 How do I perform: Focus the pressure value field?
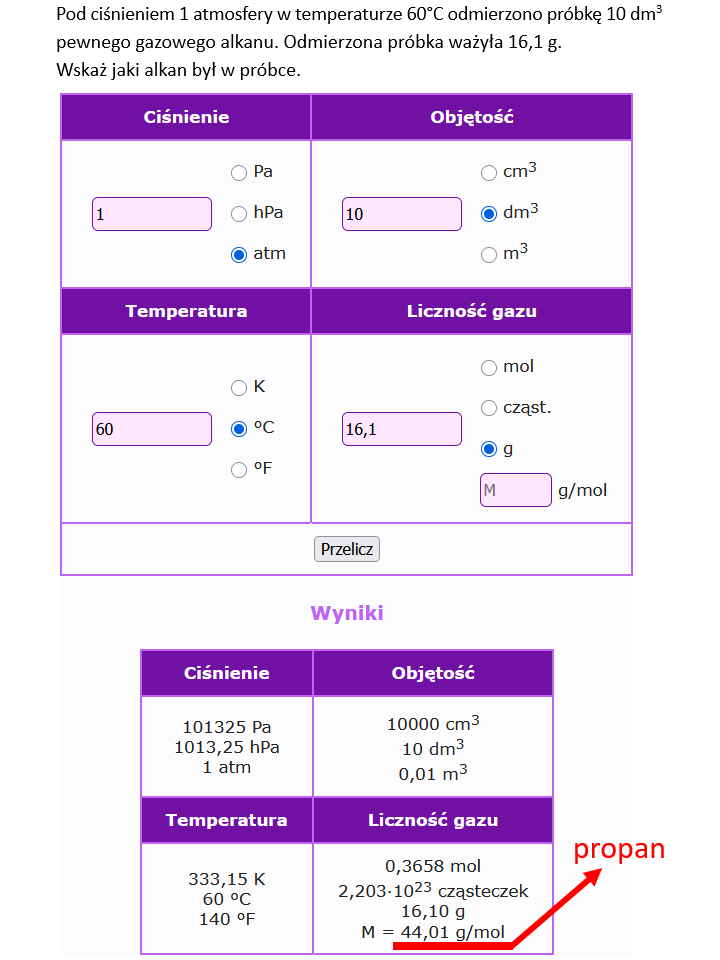coord(152,214)
